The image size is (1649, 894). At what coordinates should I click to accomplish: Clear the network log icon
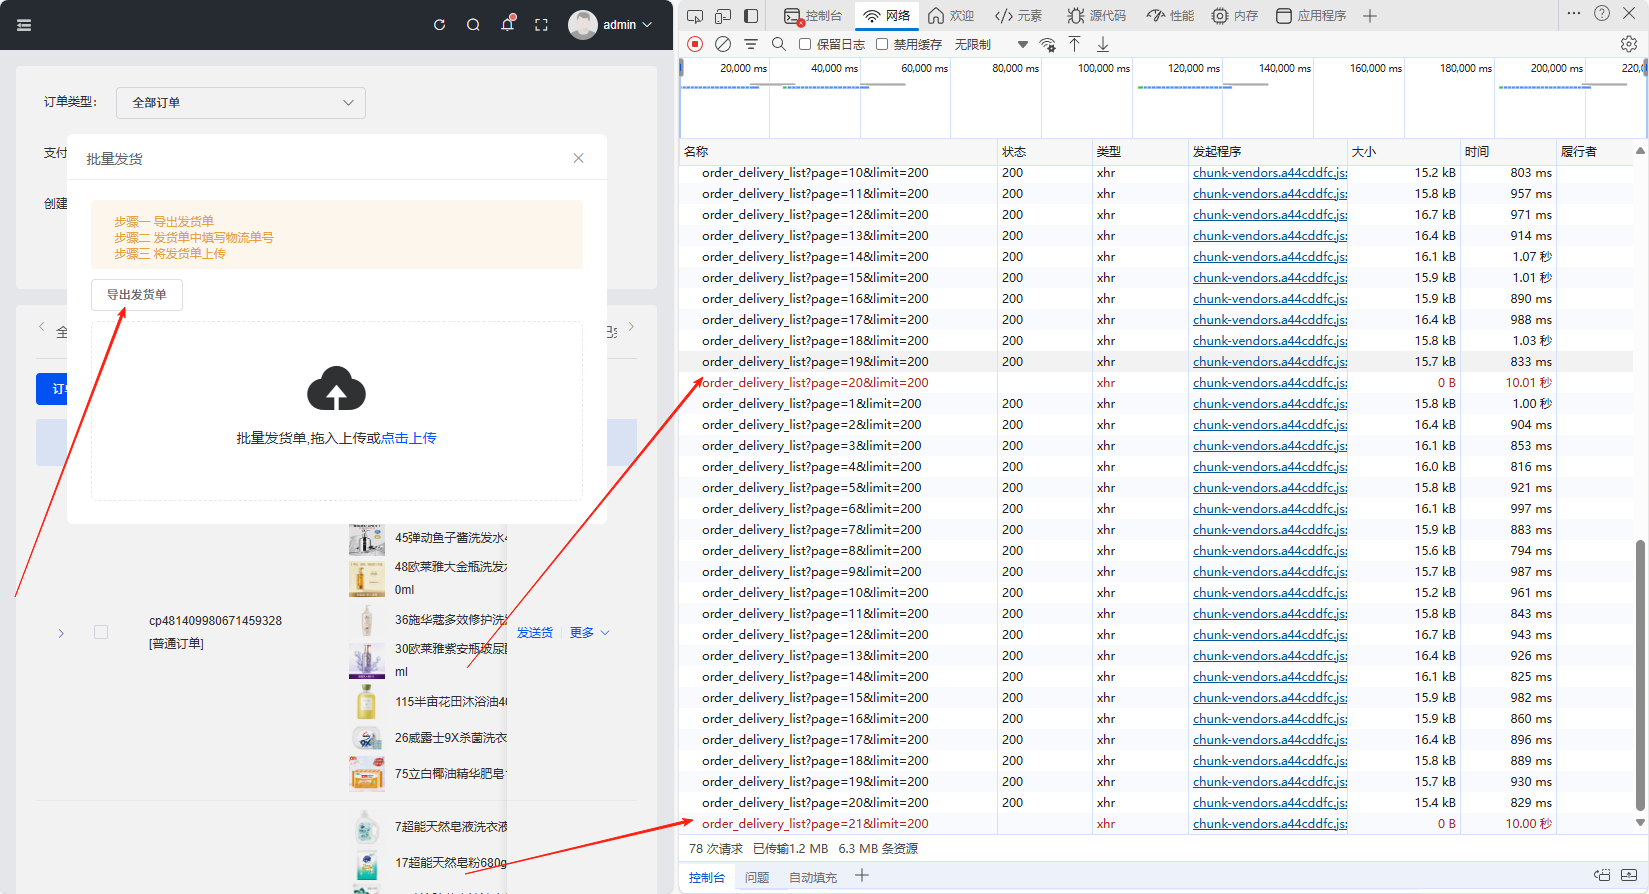tap(723, 44)
